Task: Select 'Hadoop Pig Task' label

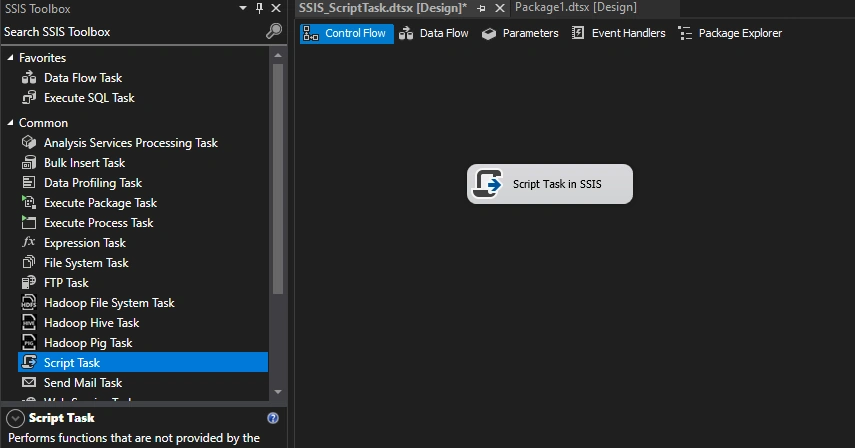Action: coord(88,343)
